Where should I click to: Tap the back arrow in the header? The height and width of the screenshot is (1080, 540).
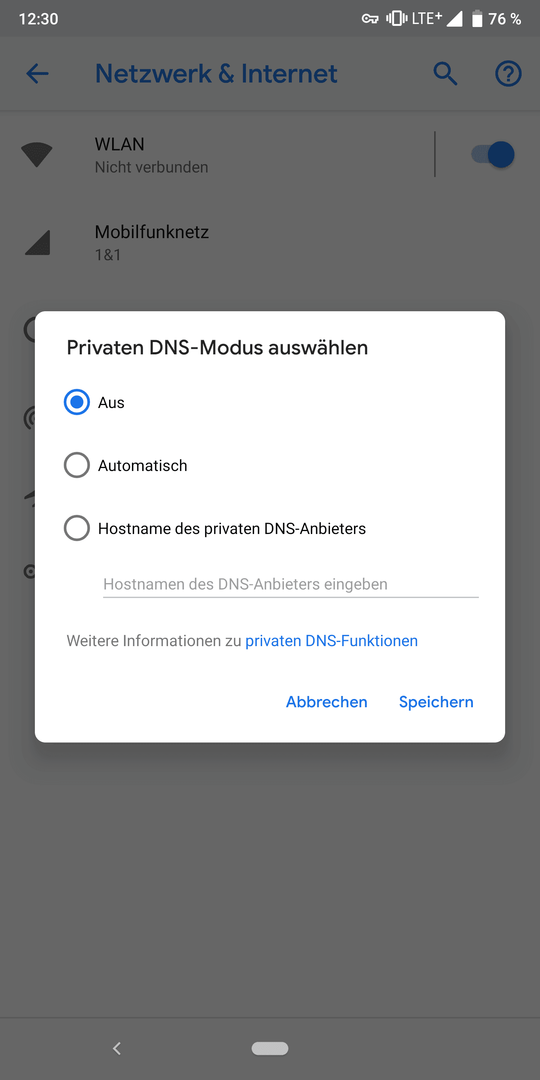point(37,74)
